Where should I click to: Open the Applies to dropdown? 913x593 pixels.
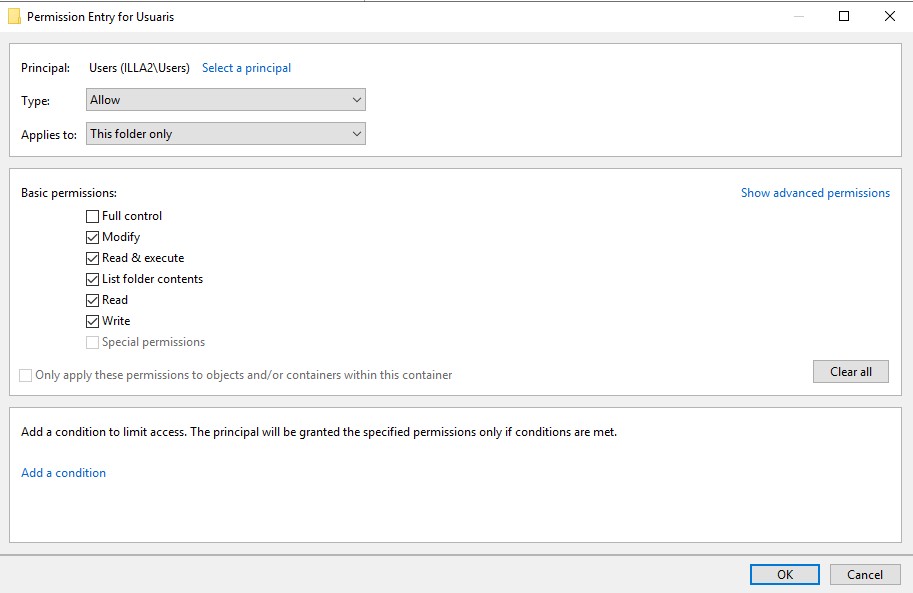point(226,134)
